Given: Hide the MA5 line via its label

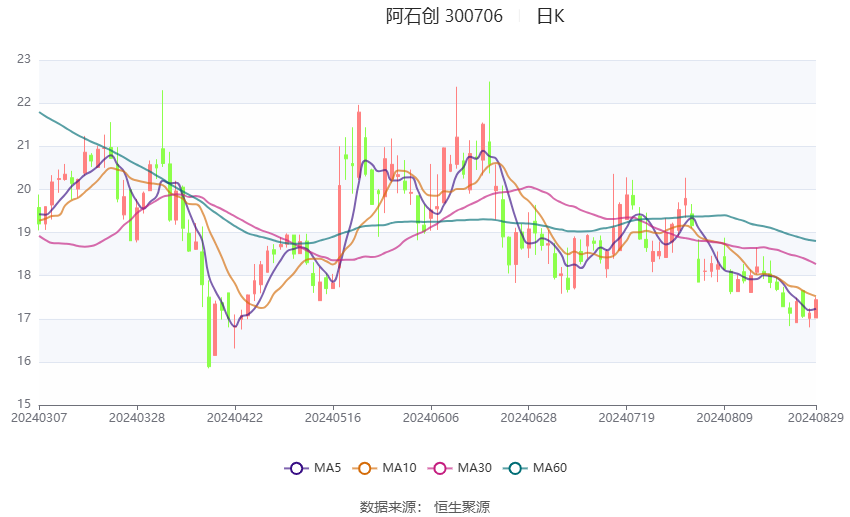Looking at the screenshot, I should click(x=327, y=468).
